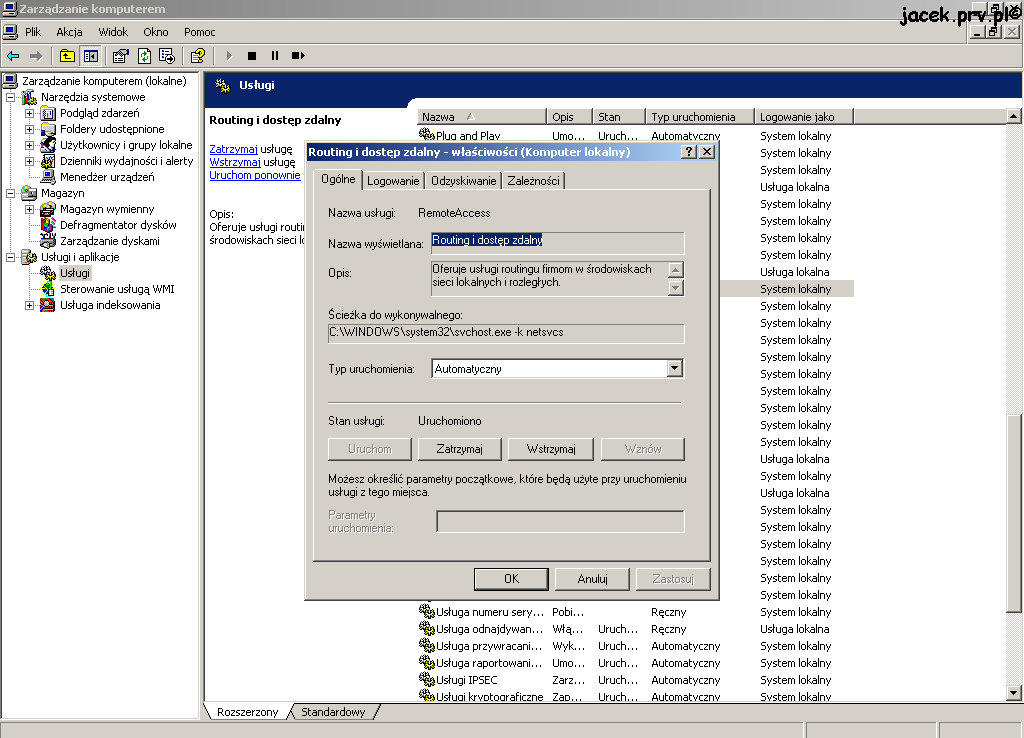
Task: Open the Pomoc menu
Action: (x=199, y=32)
